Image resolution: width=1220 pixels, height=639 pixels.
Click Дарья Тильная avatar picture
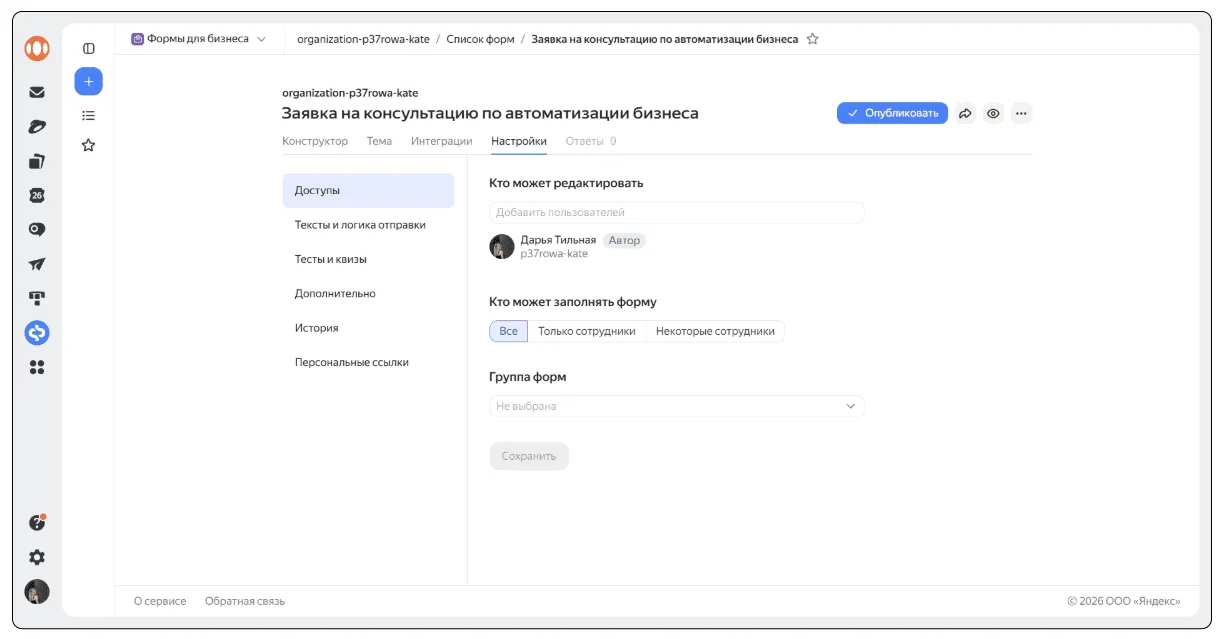pos(502,246)
